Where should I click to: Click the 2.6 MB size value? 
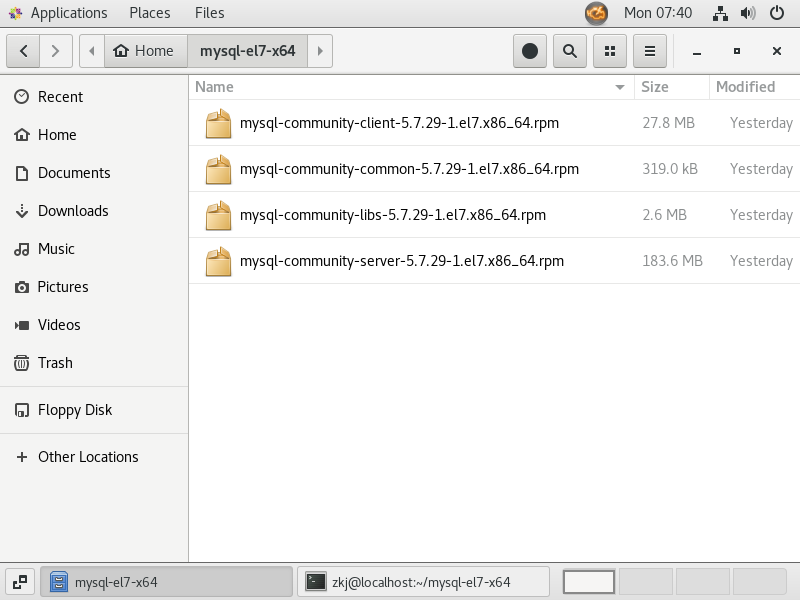pos(664,215)
